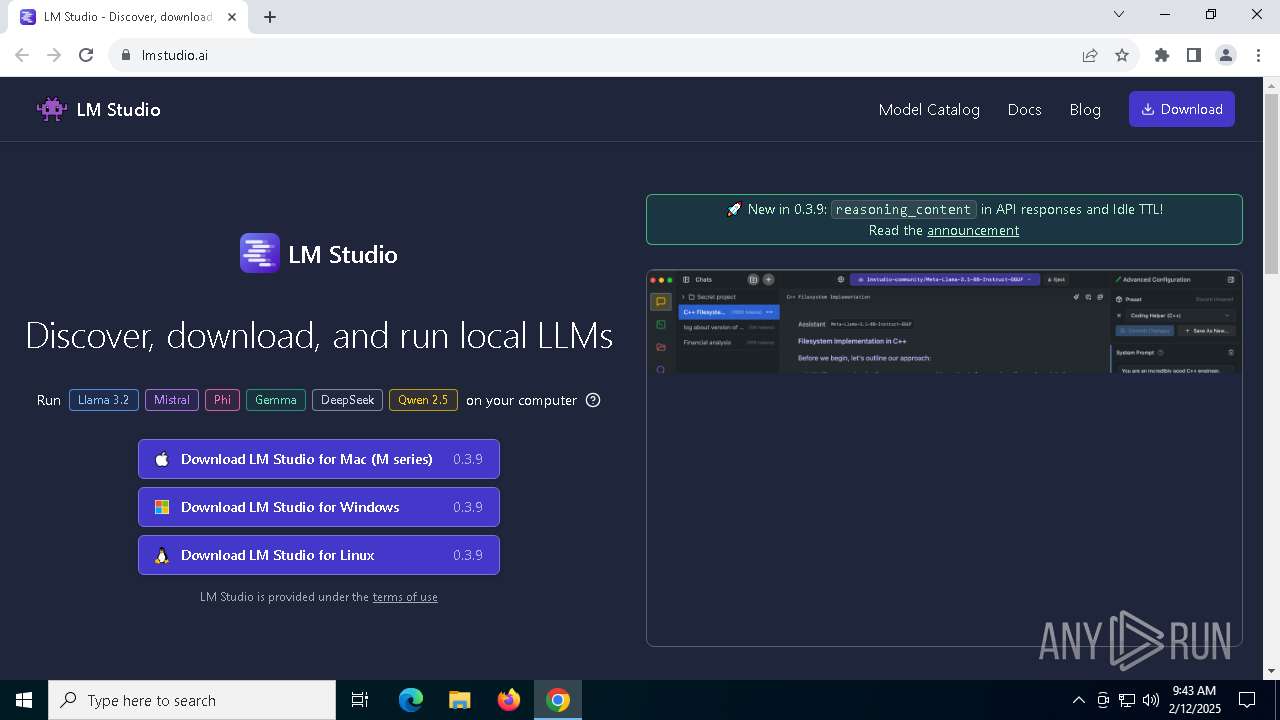The height and width of the screenshot is (720, 1280).
Task: Toggle the browser side panel
Action: pos(1194,55)
